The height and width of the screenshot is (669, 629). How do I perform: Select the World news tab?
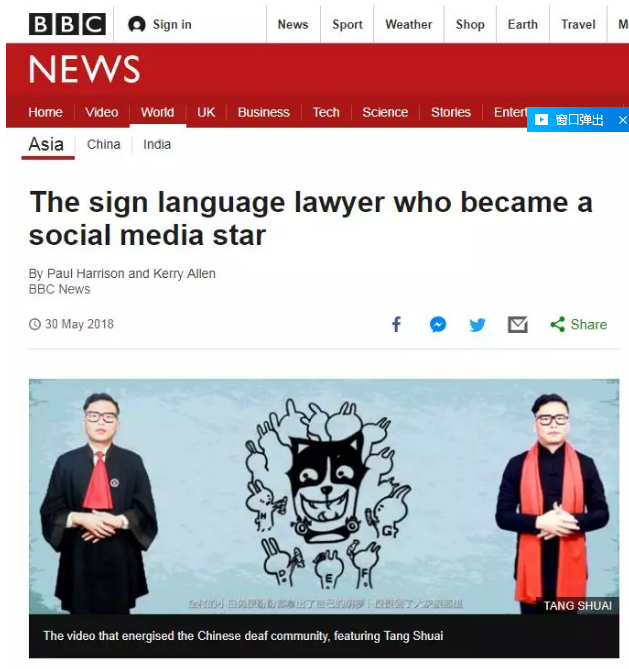157,112
